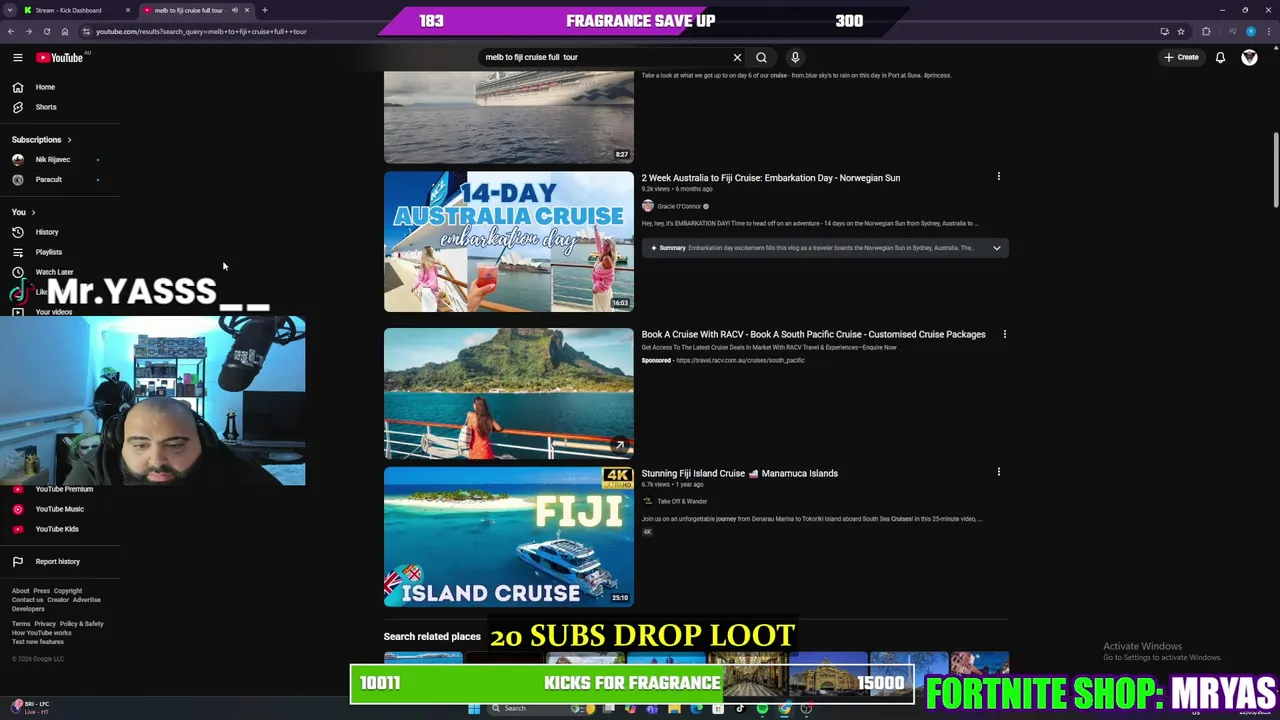This screenshot has width=1280, height=720.
Task: Submit search with the magnifier button
Action: (761, 57)
